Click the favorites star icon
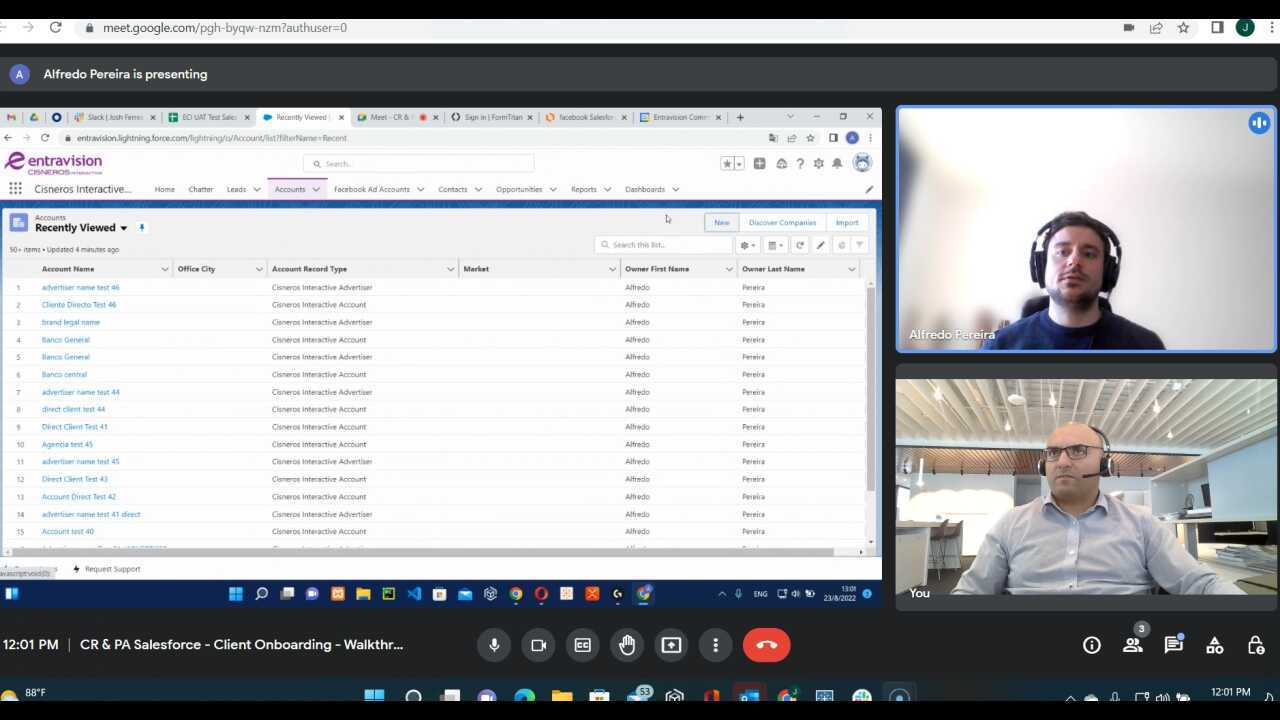 (727, 163)
